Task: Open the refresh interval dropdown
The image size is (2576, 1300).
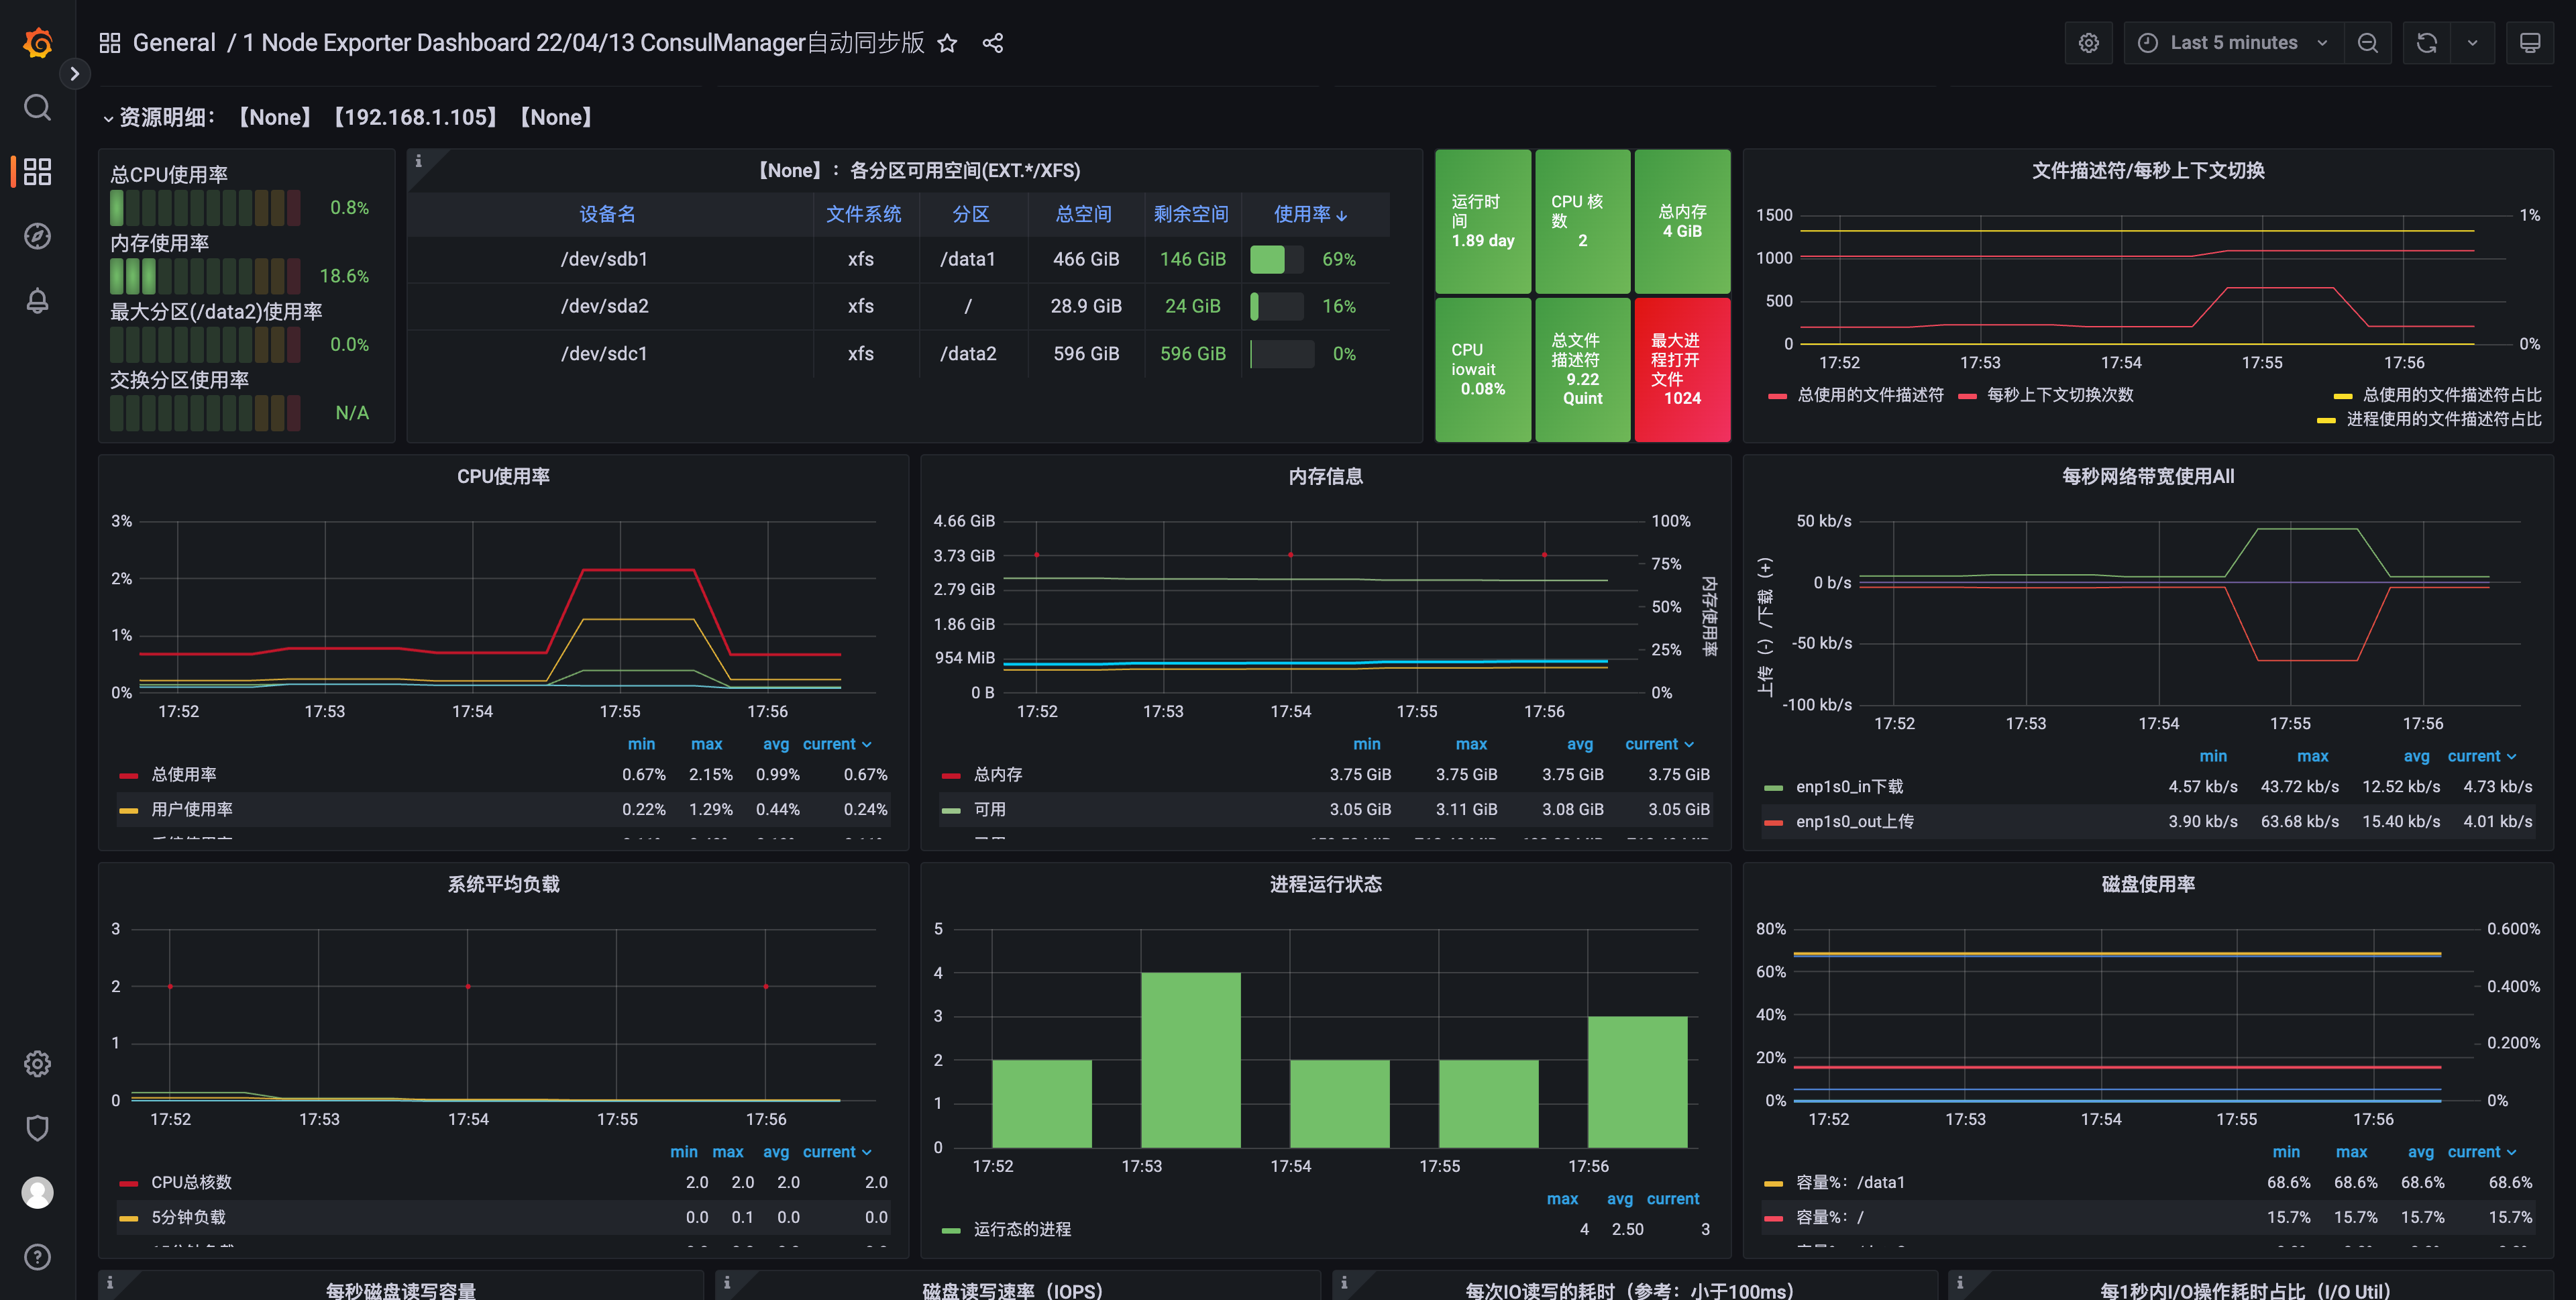Action: [x=2472, y=43]
